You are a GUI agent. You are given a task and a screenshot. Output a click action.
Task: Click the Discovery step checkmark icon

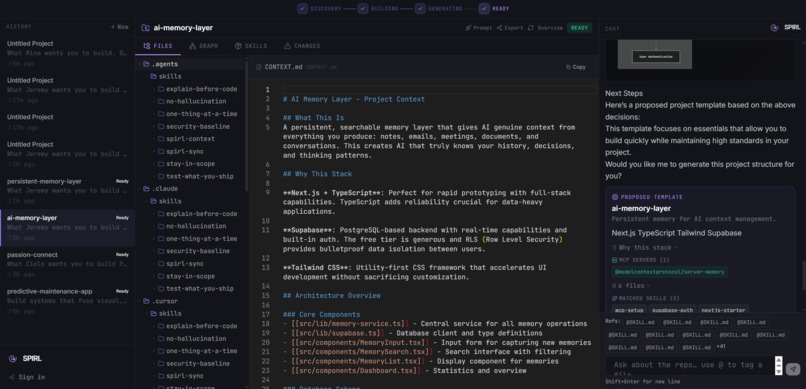302,8
